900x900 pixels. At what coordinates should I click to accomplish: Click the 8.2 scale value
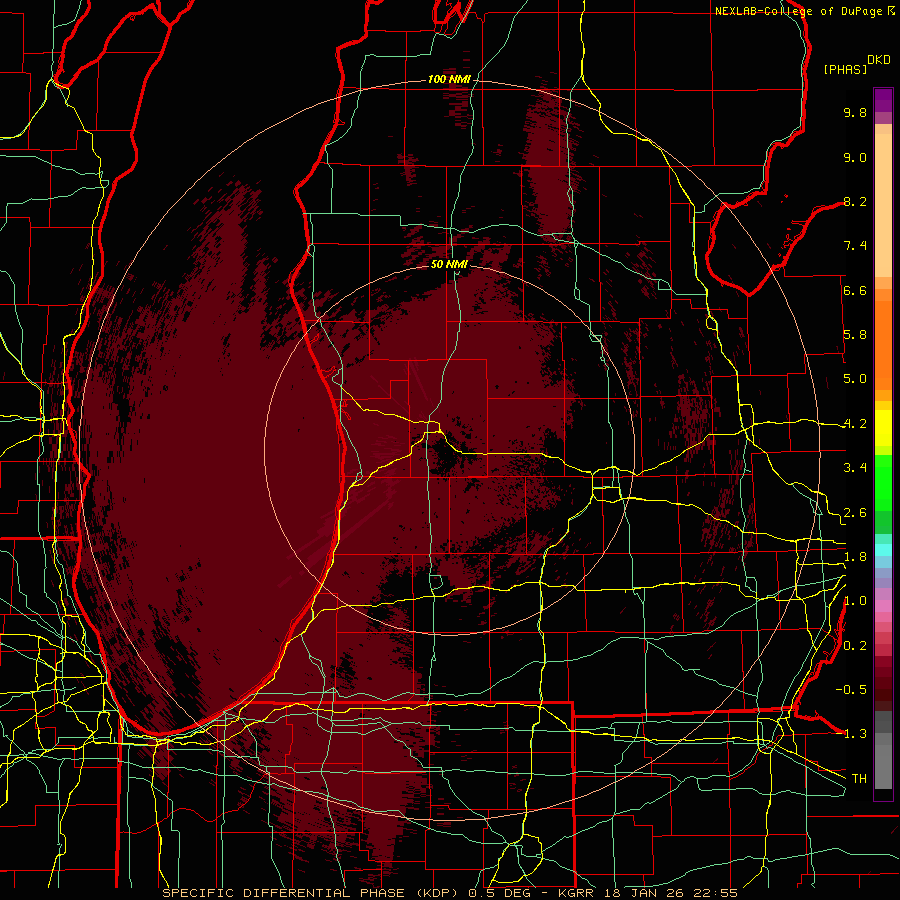point(855,201)
